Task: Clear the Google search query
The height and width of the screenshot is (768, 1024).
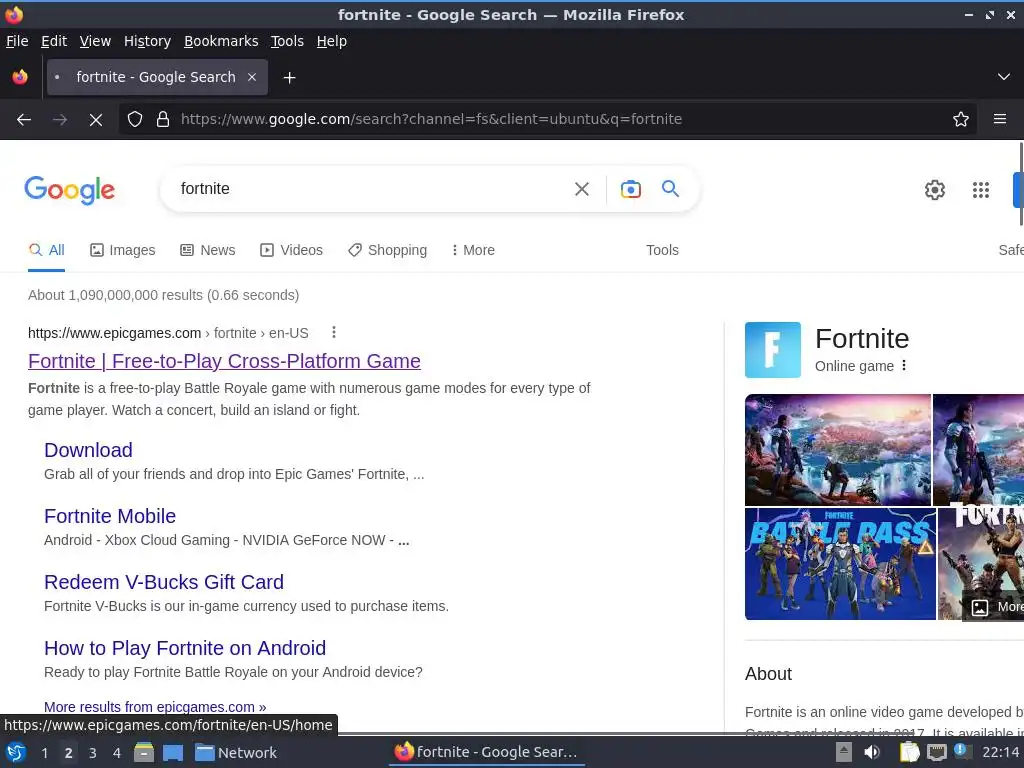Action: tap(581, 189)
